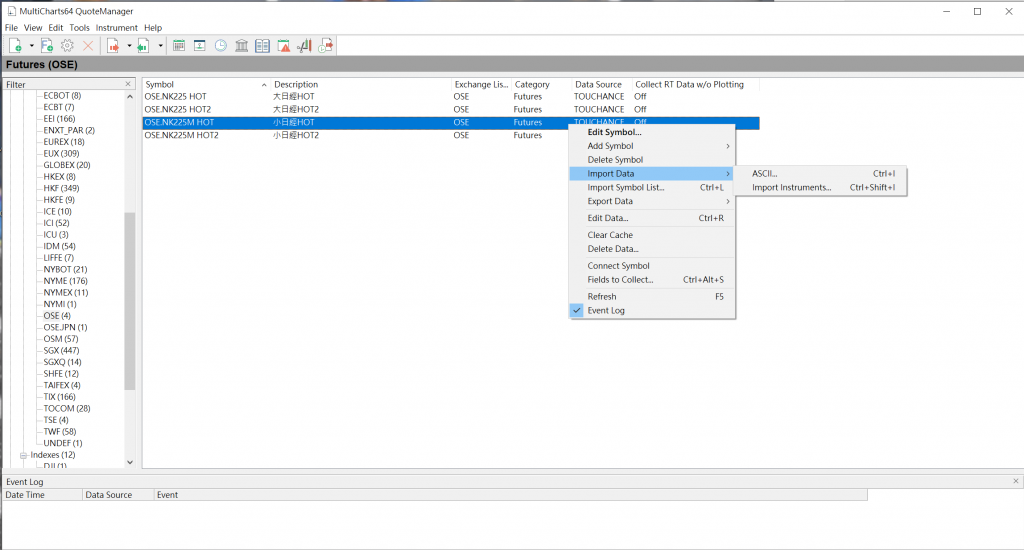Choose Refresh in context menu

pos(652,296)
